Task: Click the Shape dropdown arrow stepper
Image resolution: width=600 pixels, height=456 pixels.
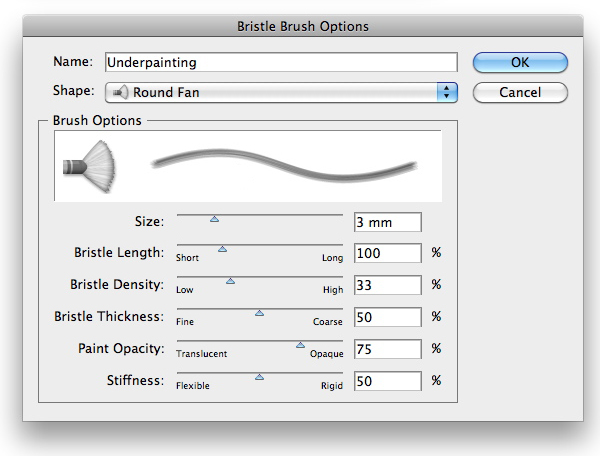Action: [x=447, y=93]
